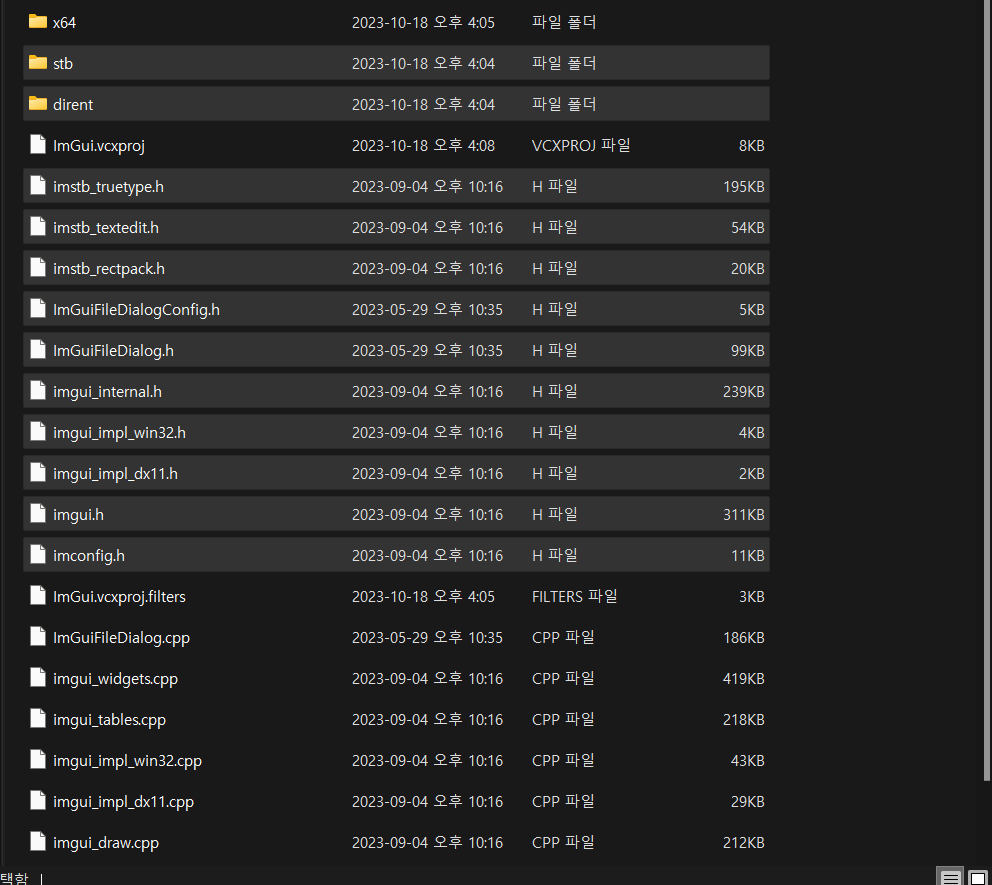Select file name ImGuiFileDialog.h
Viewport: 992px width, 885px height.
(x=113, y=351)
